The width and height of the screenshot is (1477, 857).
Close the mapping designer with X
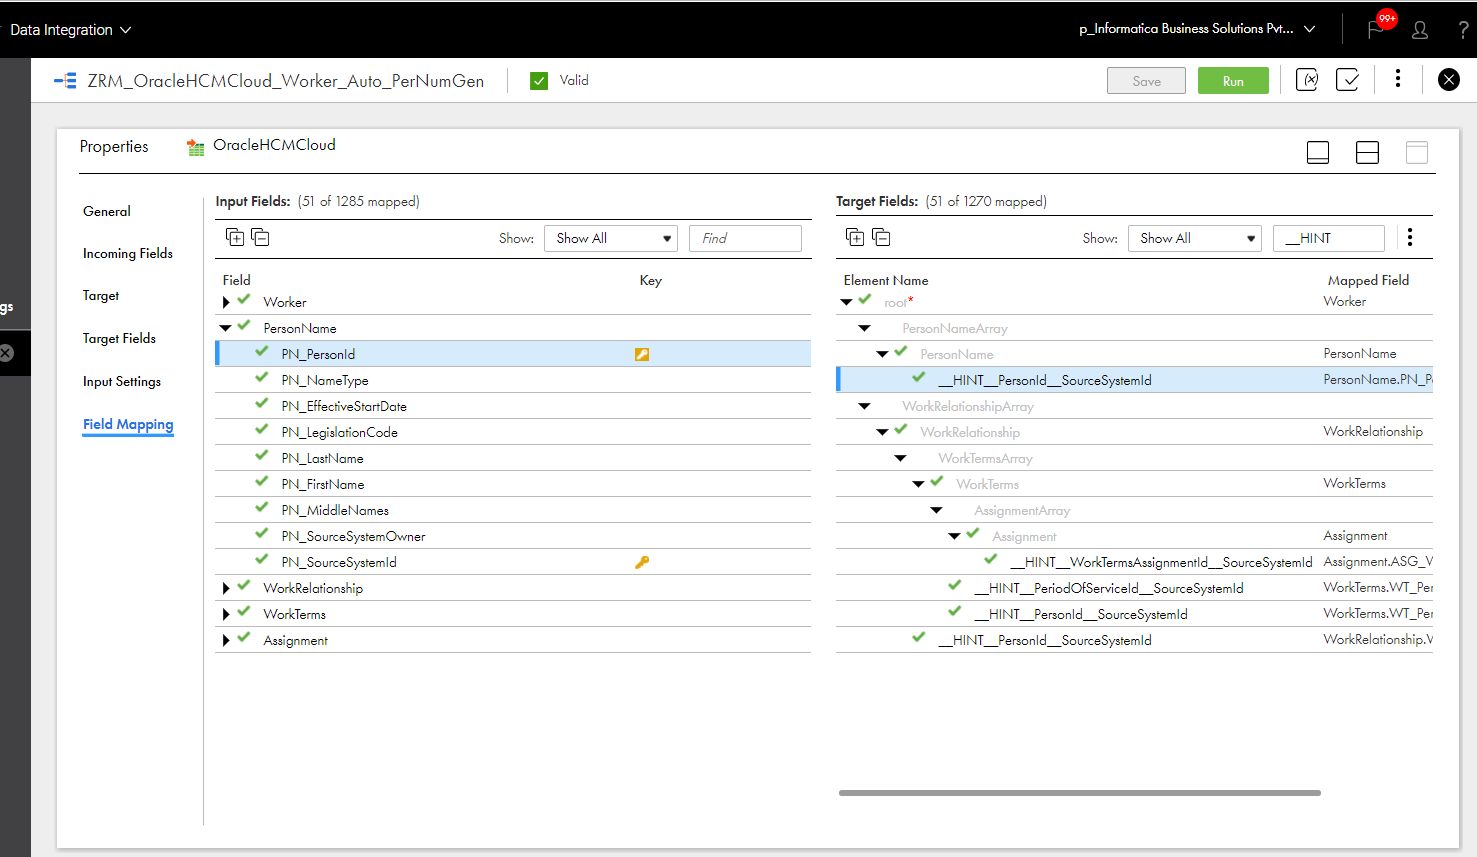point(1448,80)
